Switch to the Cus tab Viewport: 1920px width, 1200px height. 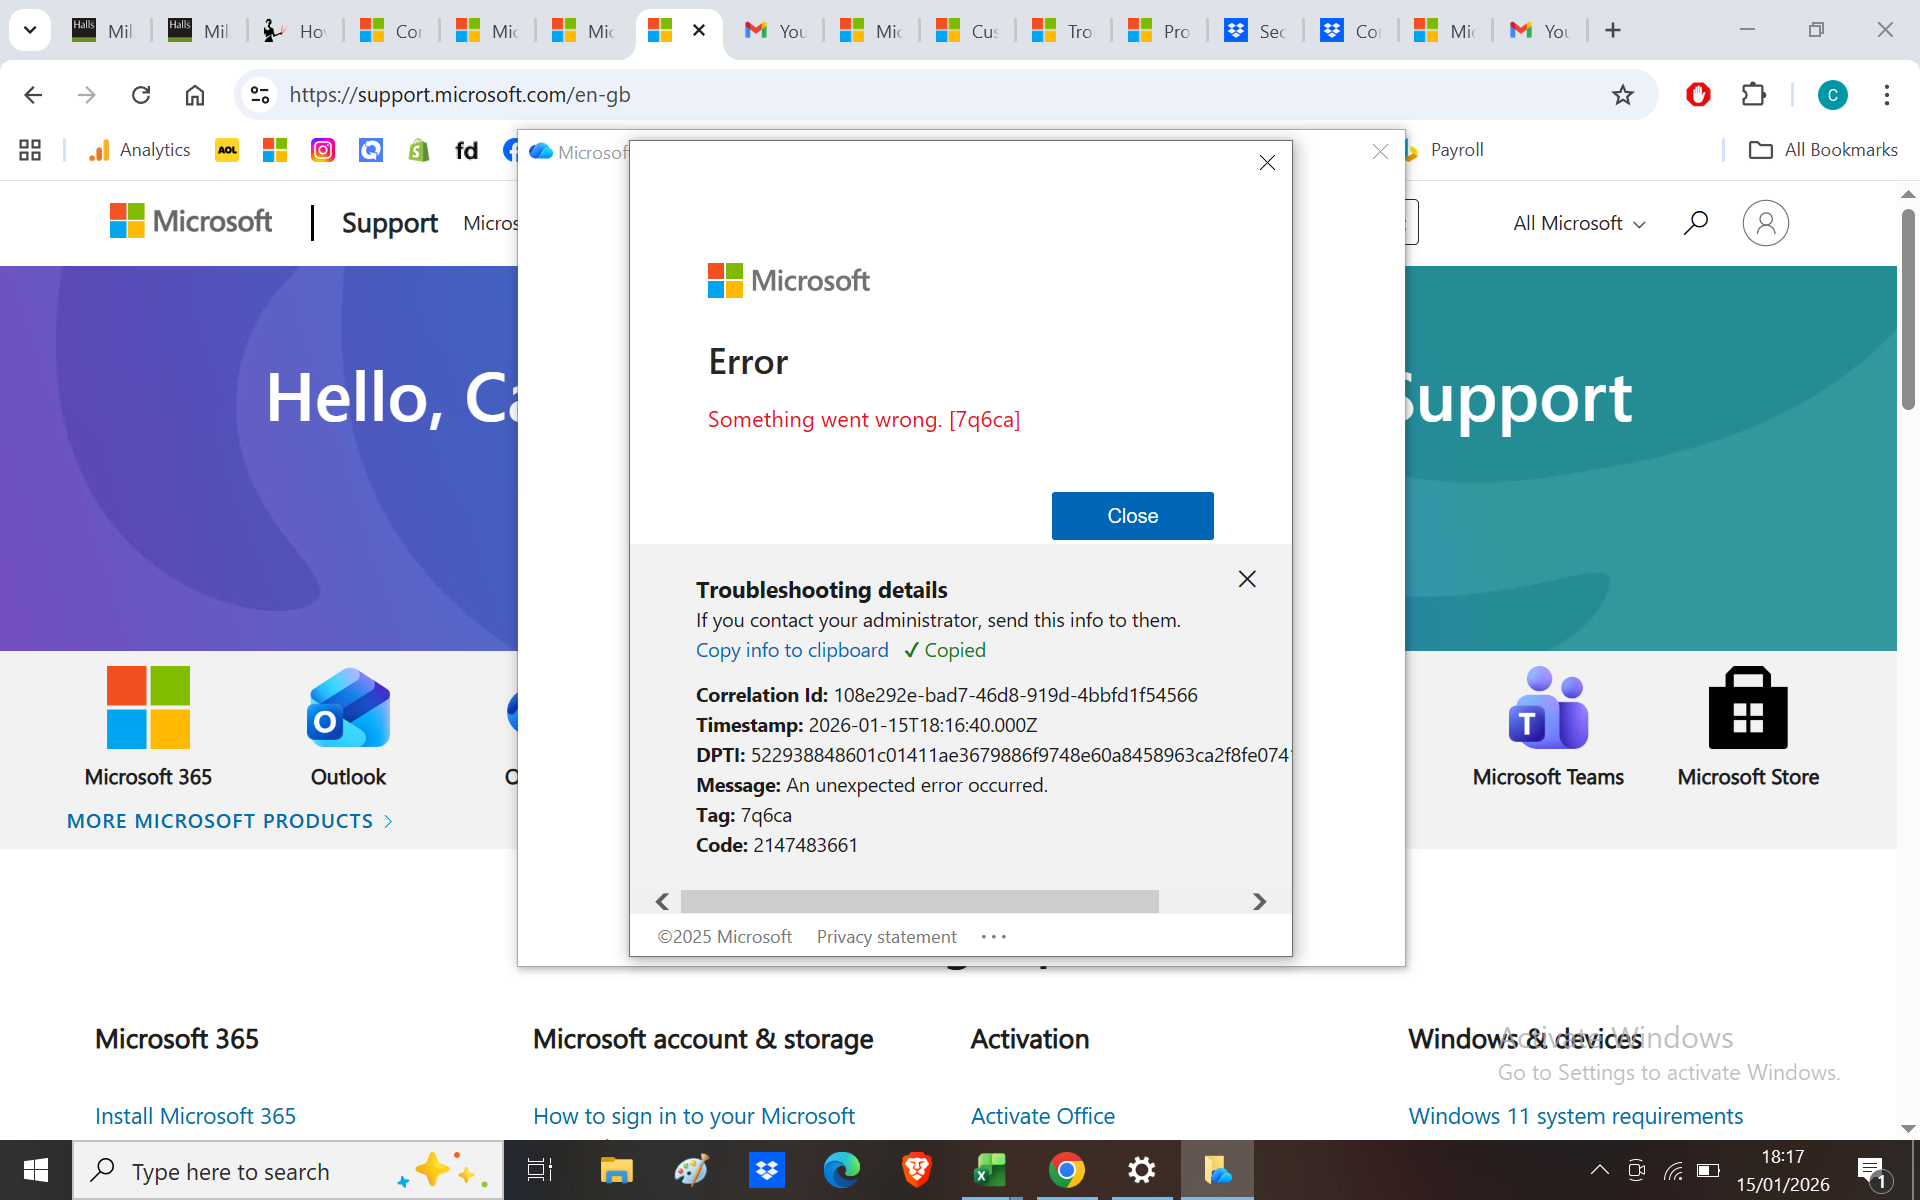click(966, 31)
